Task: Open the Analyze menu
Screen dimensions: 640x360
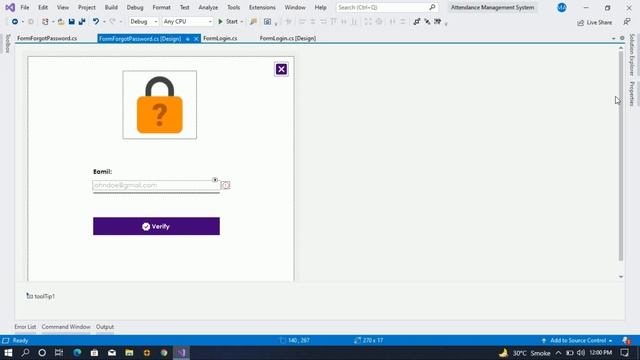Action: click(208, 7)
